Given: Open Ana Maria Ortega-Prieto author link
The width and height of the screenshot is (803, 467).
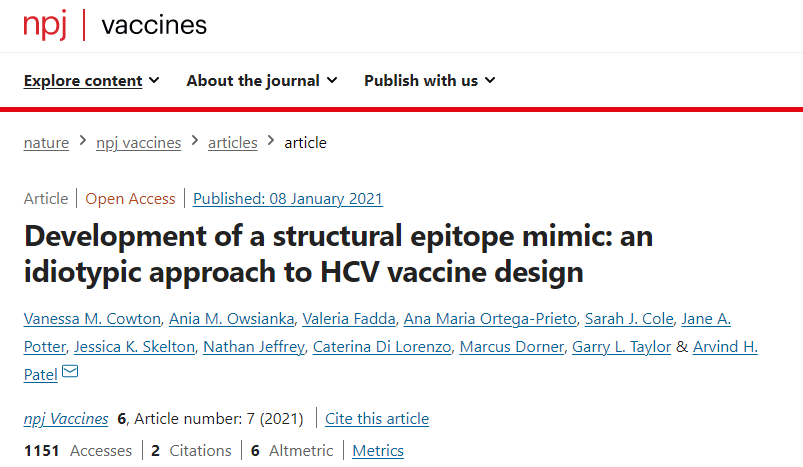Looking at the screenshot, I should click(x=490, y=319).
